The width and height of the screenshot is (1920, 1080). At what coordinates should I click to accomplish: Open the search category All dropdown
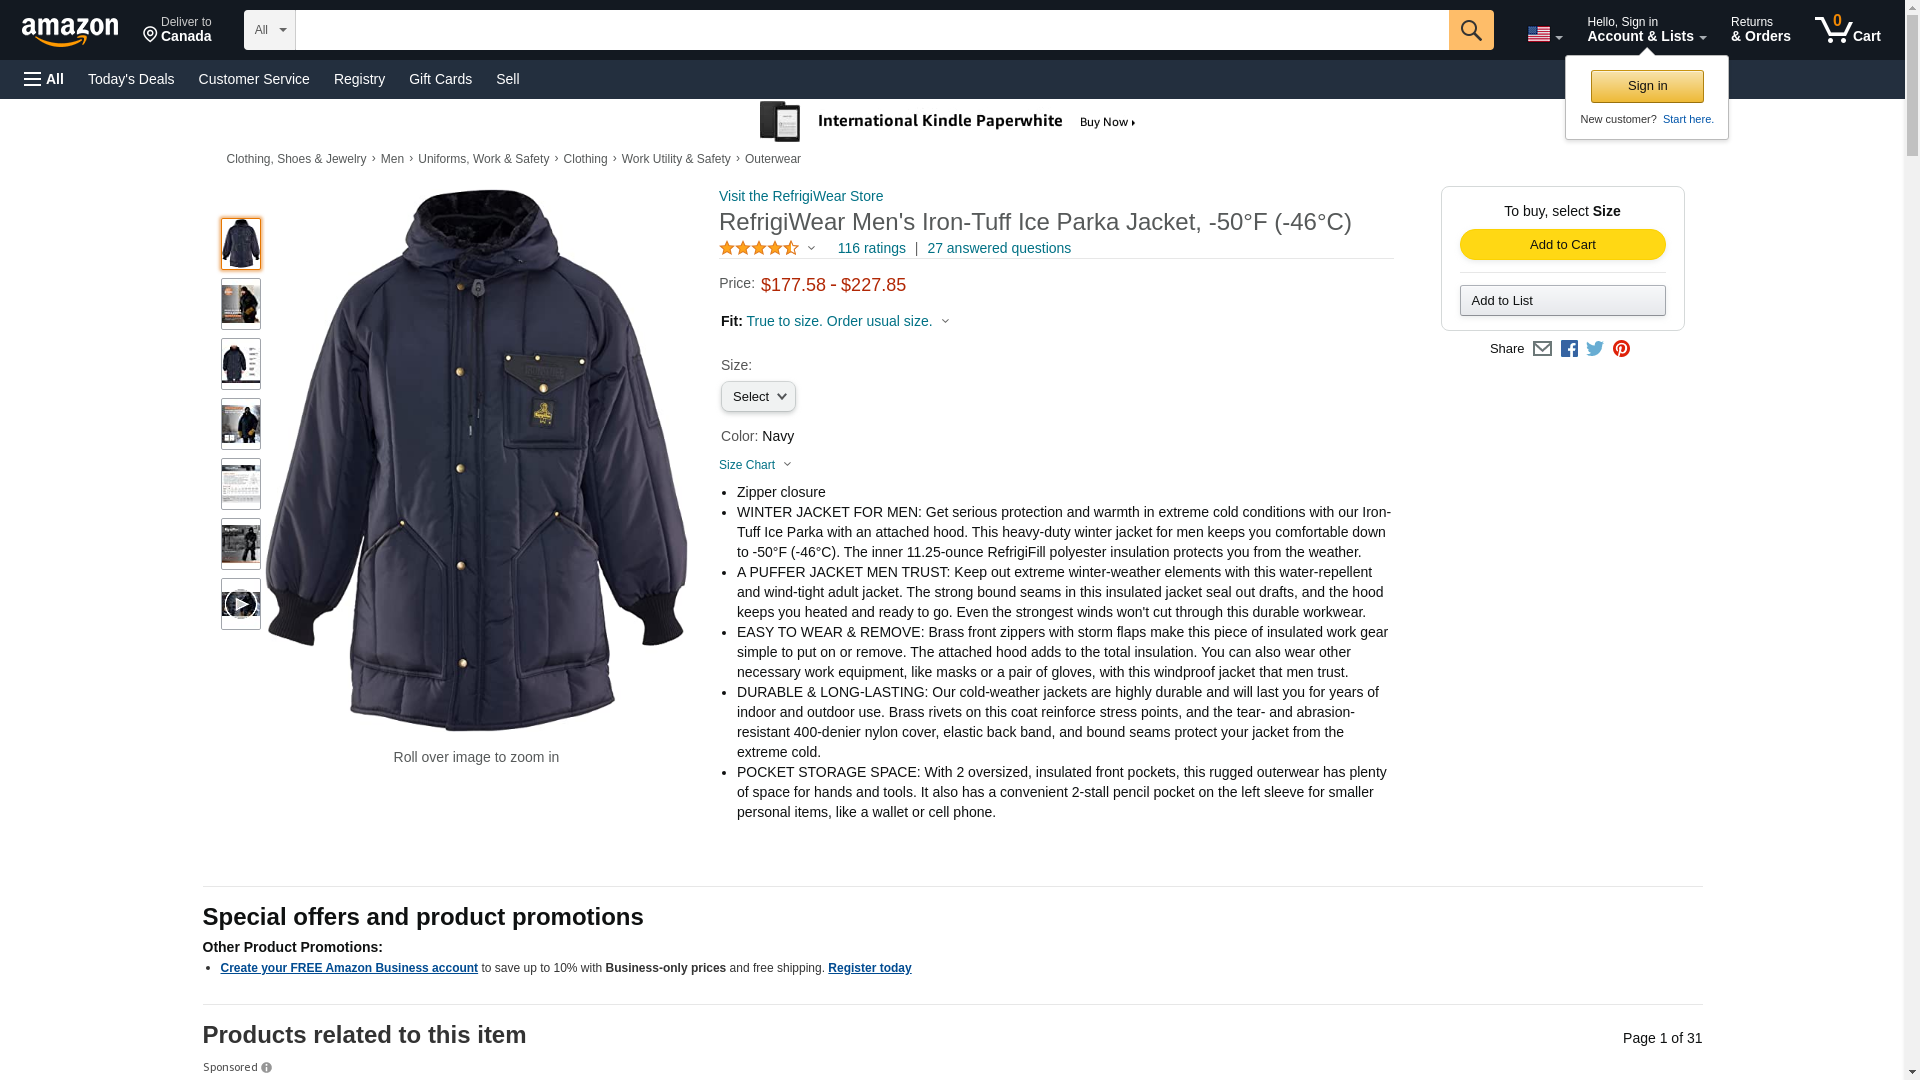point(269,30)
